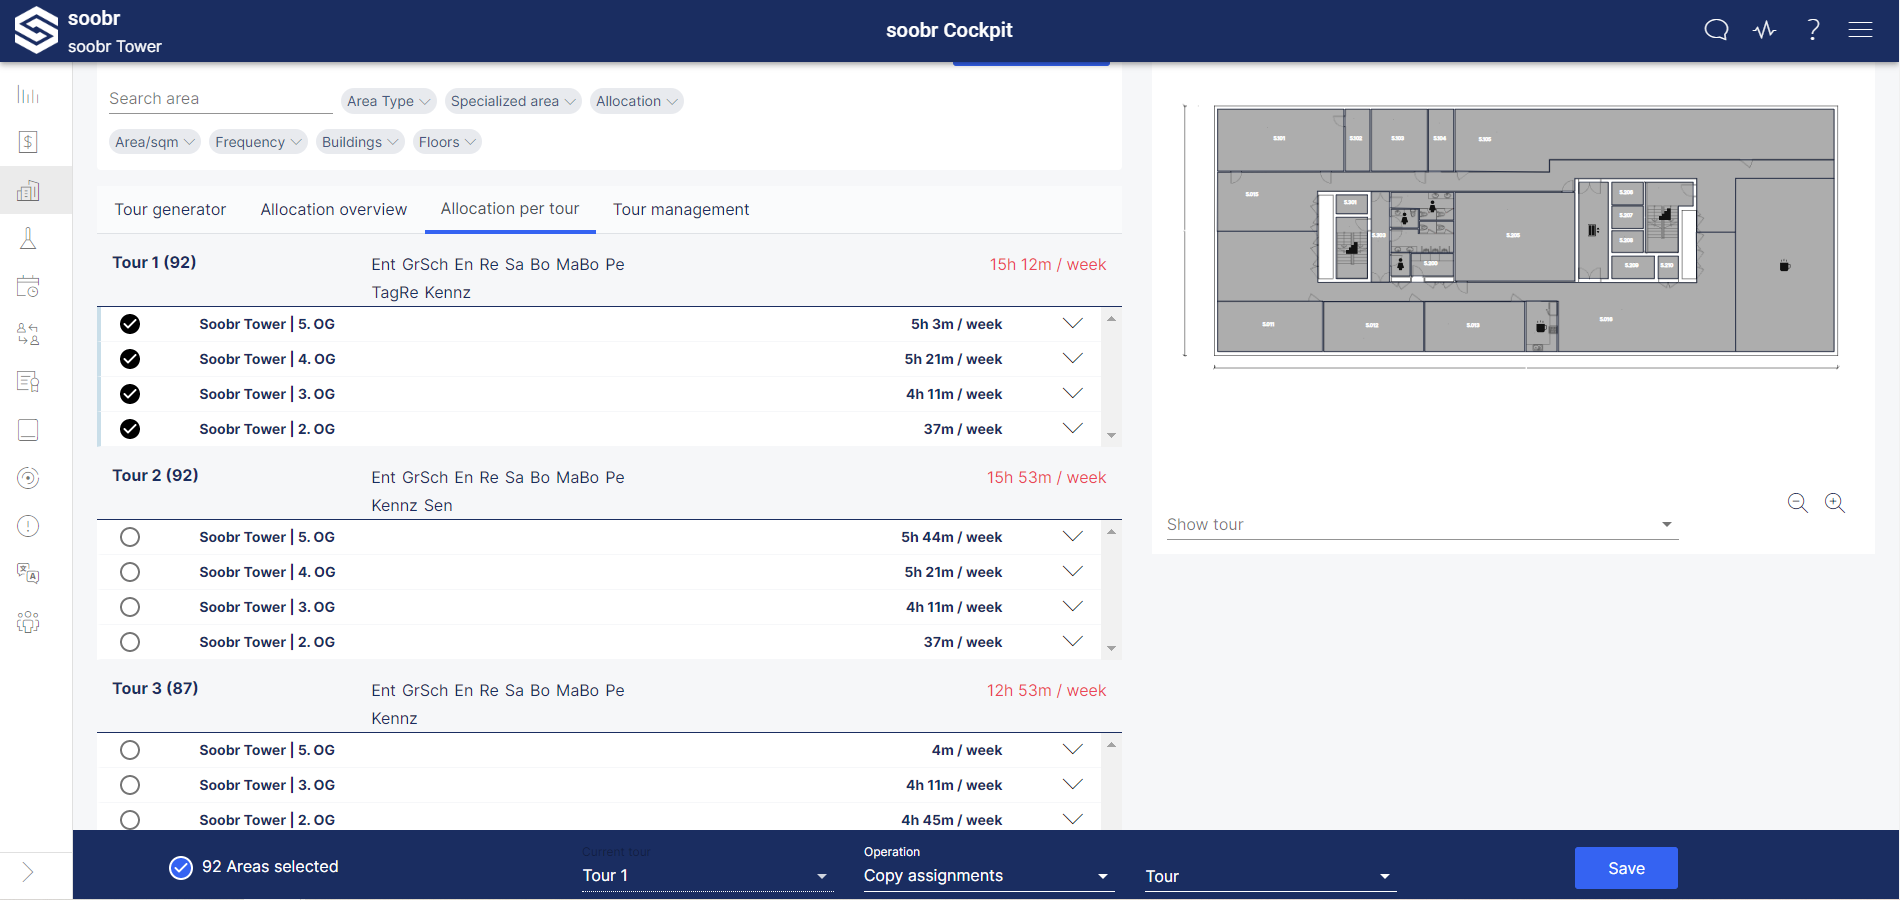Select Tour 2 Soobr Tower 5. OG

[130, 537]
